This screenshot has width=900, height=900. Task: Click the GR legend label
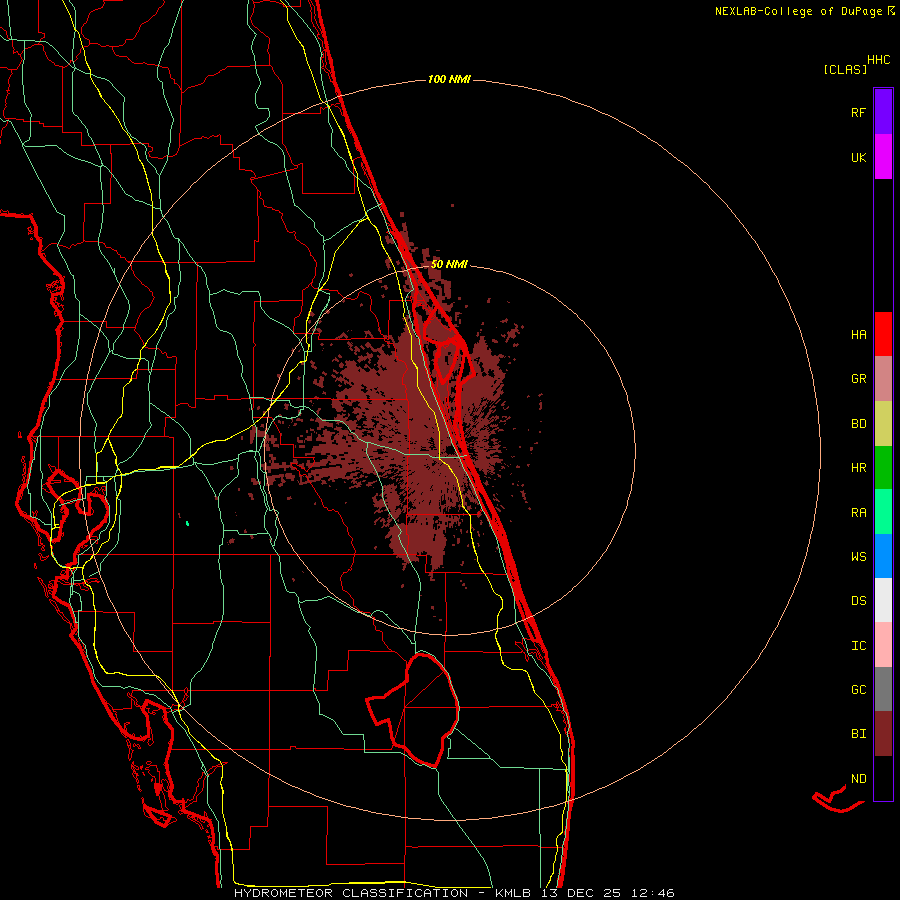858,379
